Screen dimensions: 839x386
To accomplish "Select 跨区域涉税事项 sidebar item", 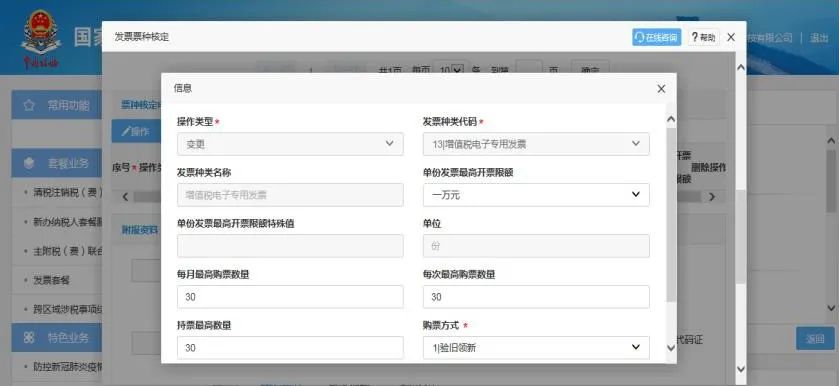I will click(68, 309).
